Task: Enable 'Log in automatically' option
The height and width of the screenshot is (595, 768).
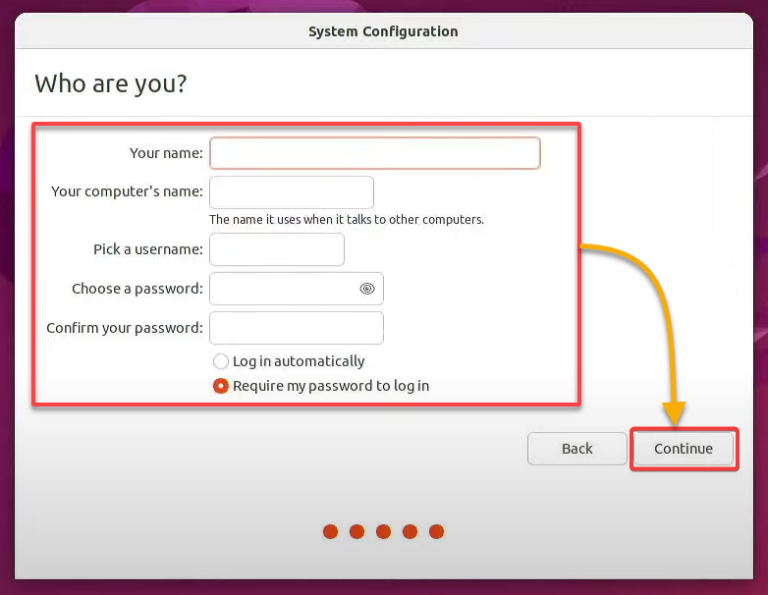Action: (x=221, y=361)
